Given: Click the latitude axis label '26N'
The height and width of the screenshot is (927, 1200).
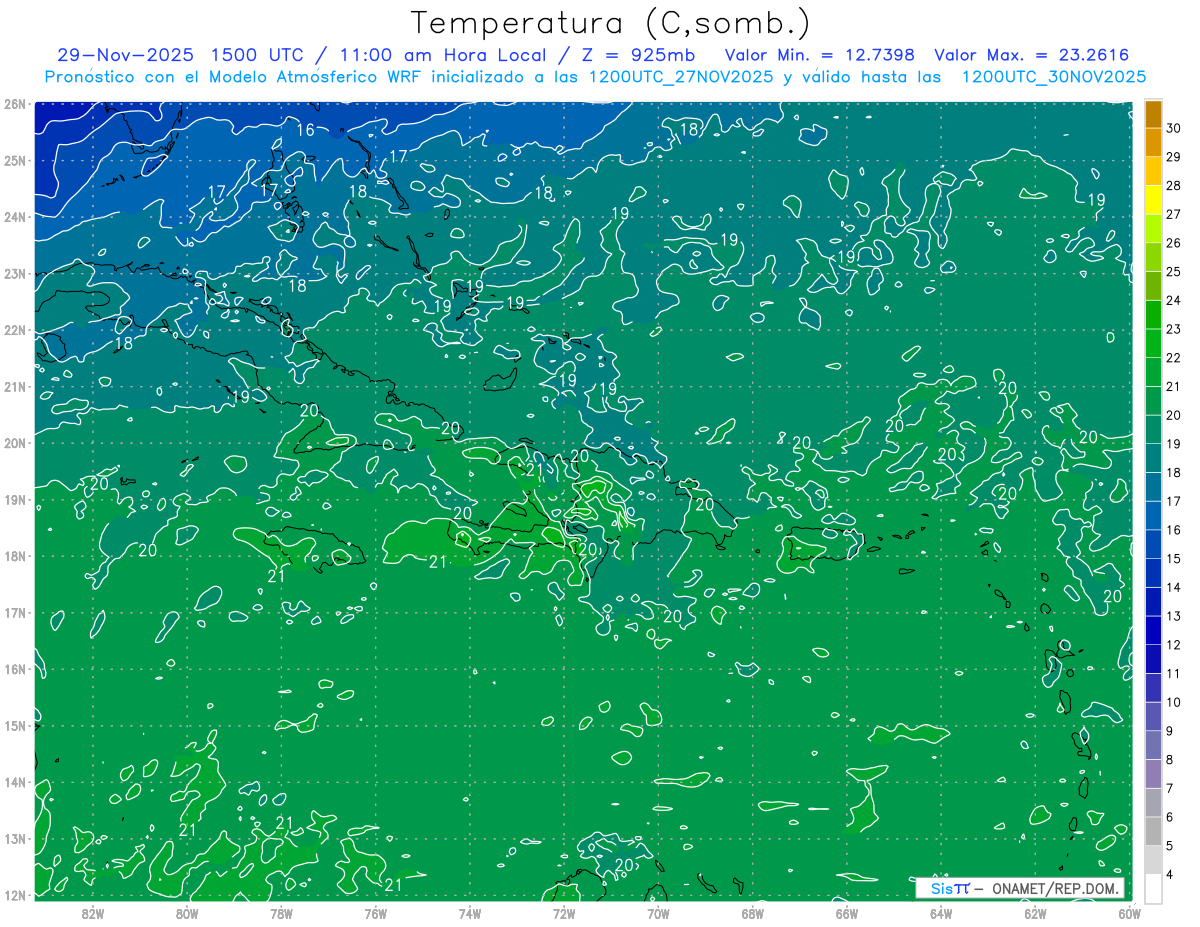Looking at the screenshot, I should 14,104.
